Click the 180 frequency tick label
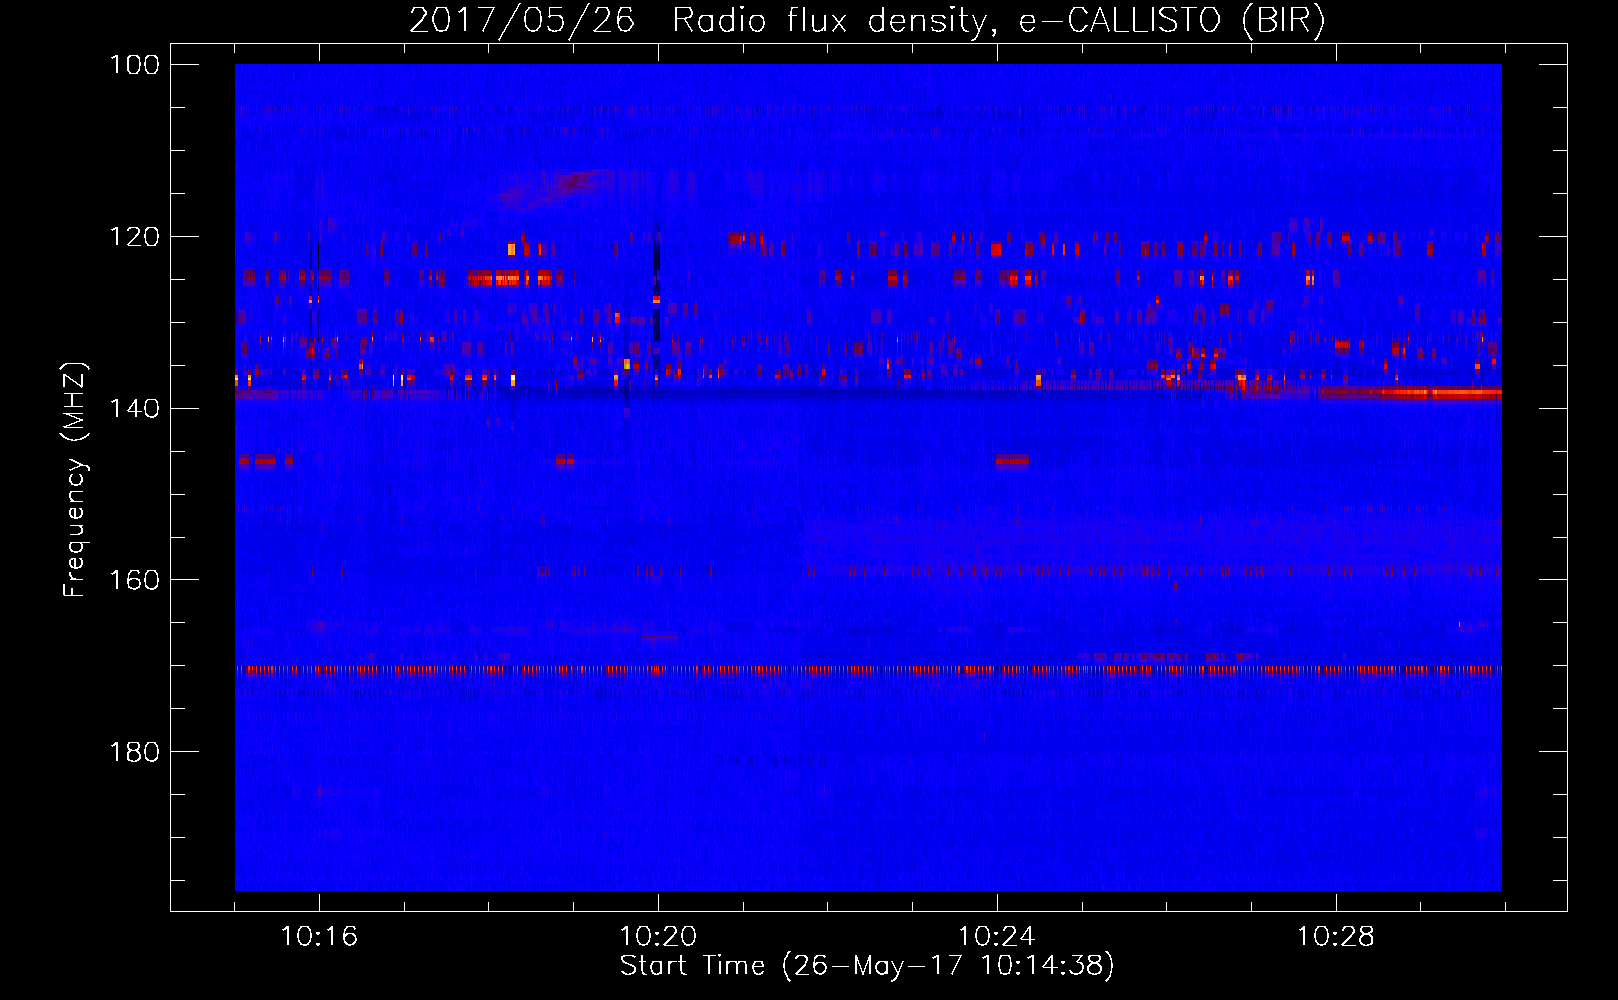Viewport: 1618px width, 1000px height. point(135,752)
